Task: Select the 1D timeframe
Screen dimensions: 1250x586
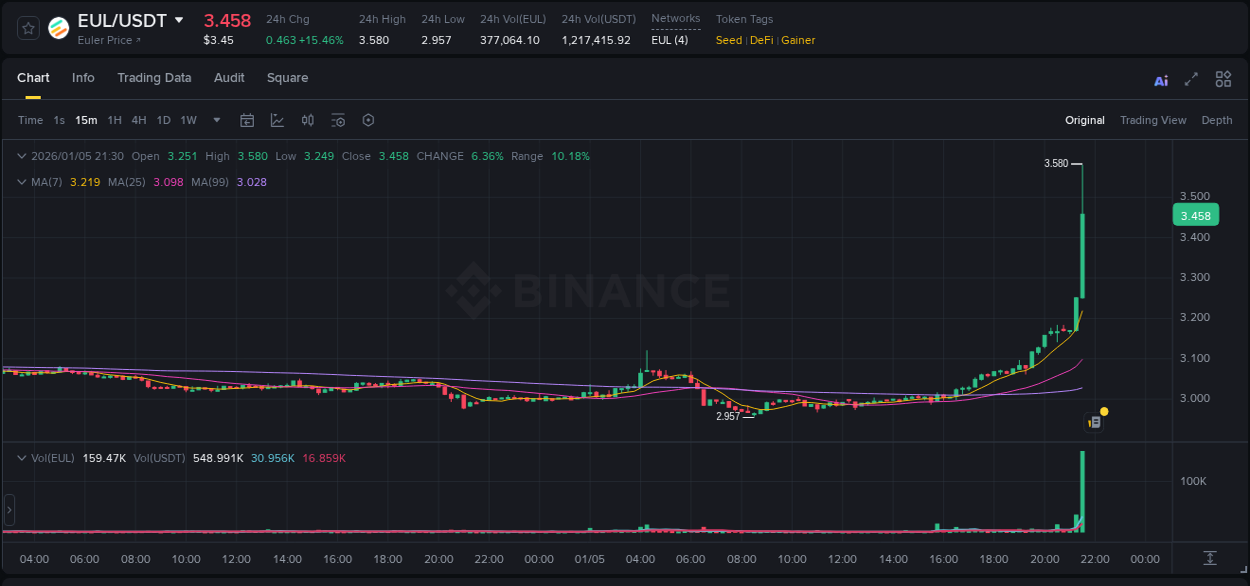Action: point(163,120)
